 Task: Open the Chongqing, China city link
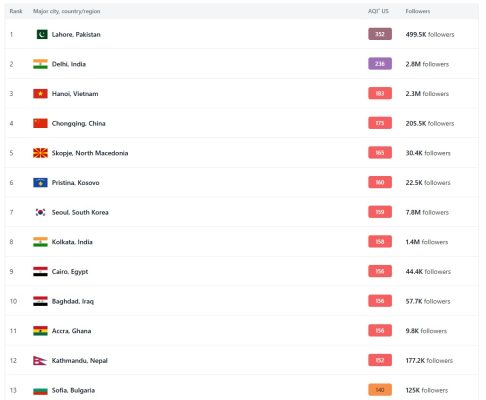coord(79,123)
